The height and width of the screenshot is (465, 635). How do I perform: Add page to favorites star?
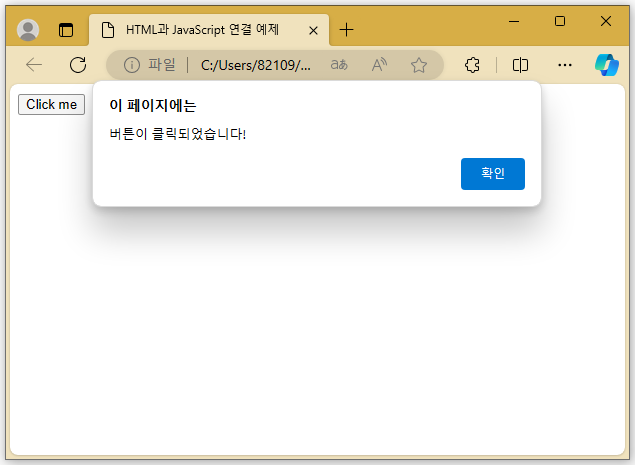(419, 65)
